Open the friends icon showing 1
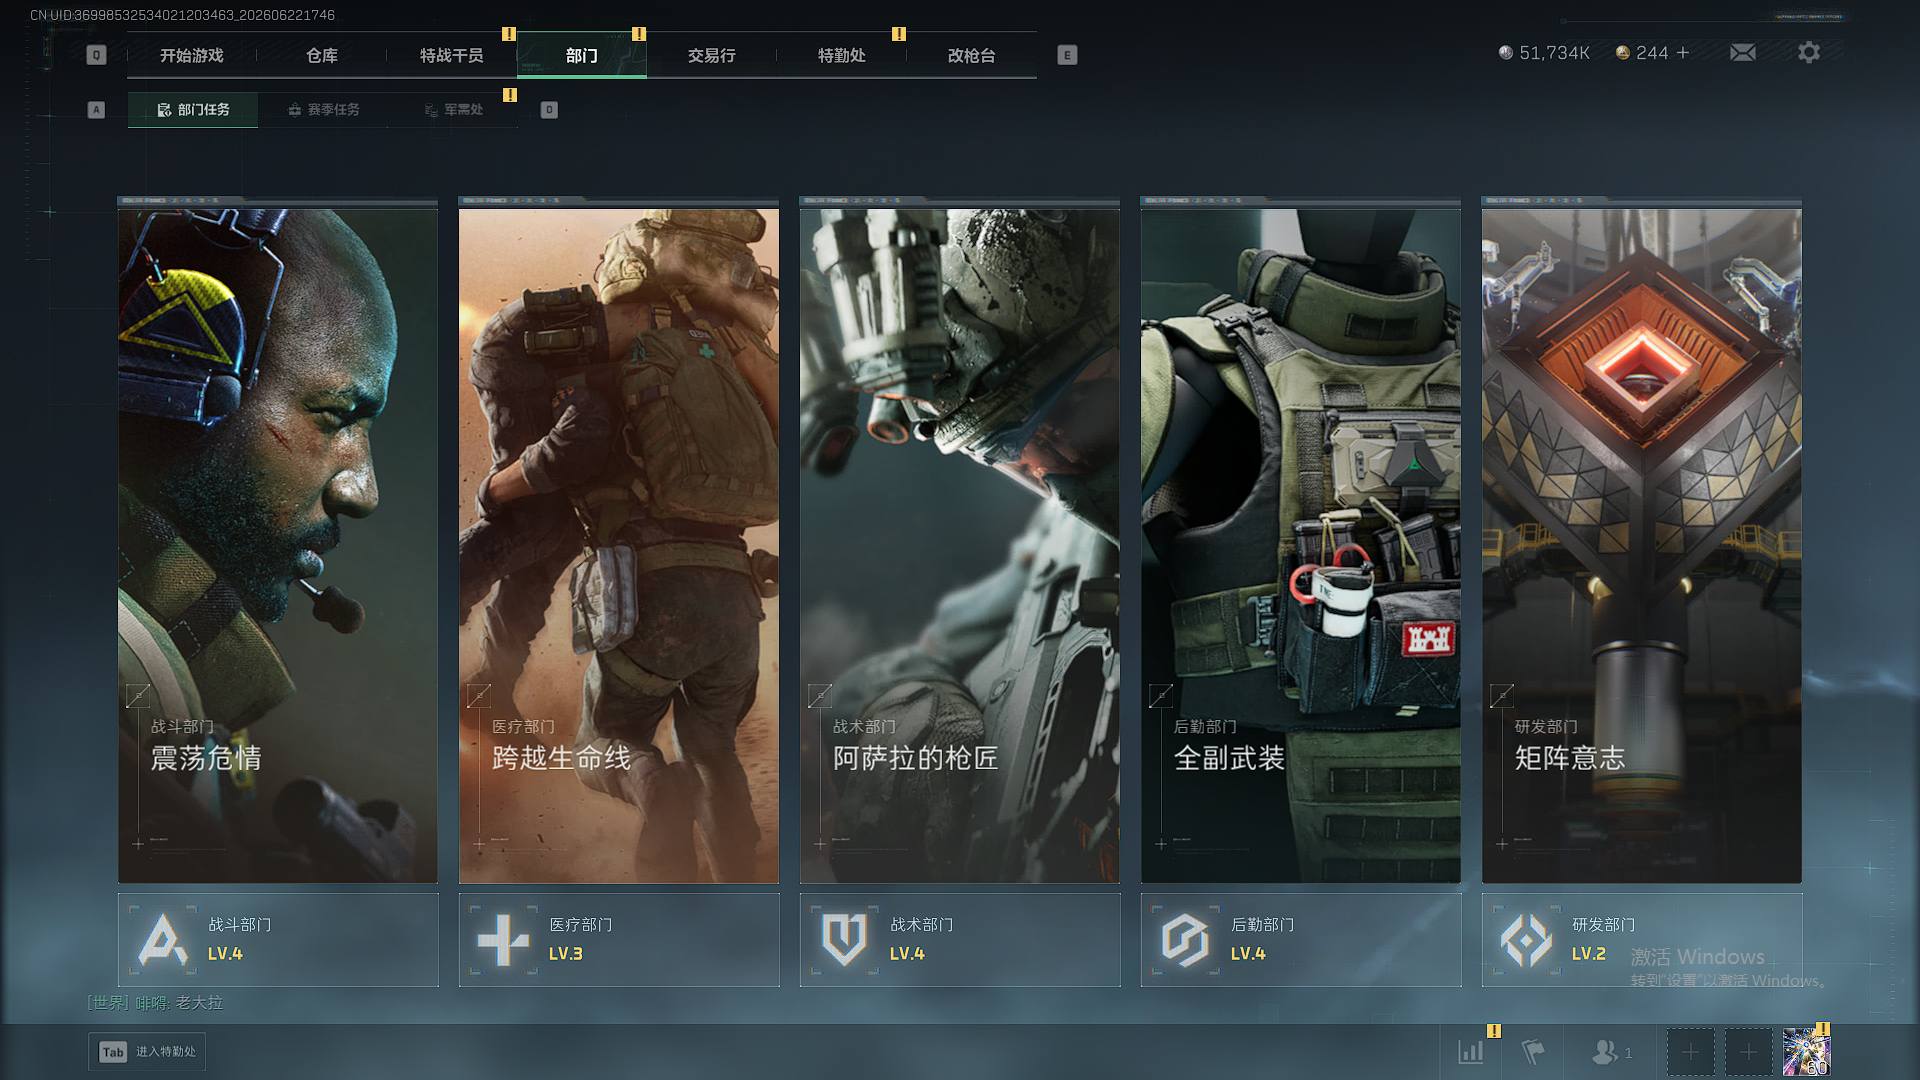 1611,1052
